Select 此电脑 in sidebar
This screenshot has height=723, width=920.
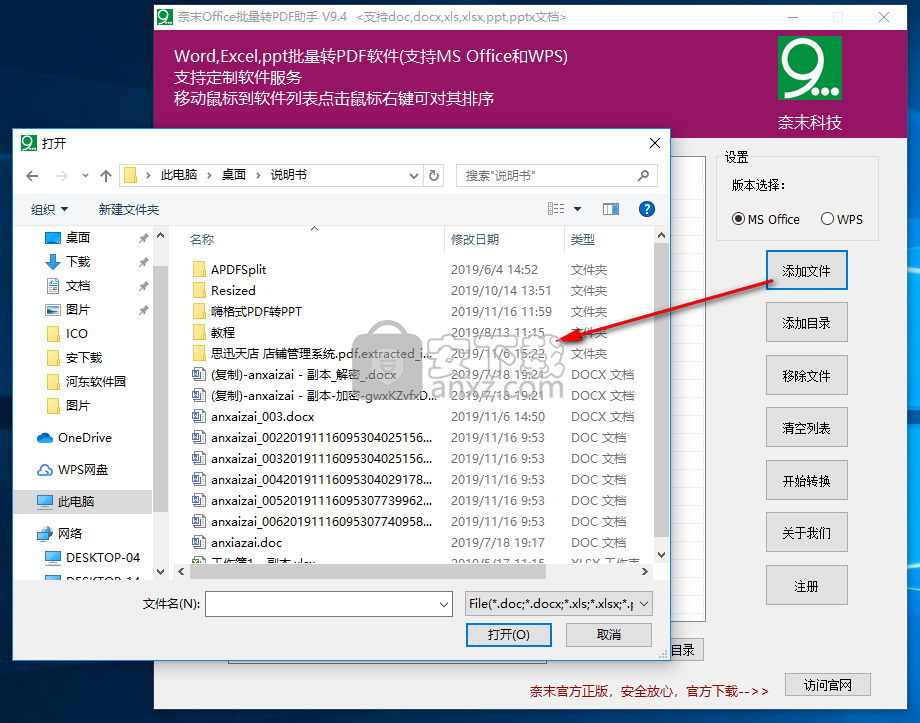click(x=83, y=502)
